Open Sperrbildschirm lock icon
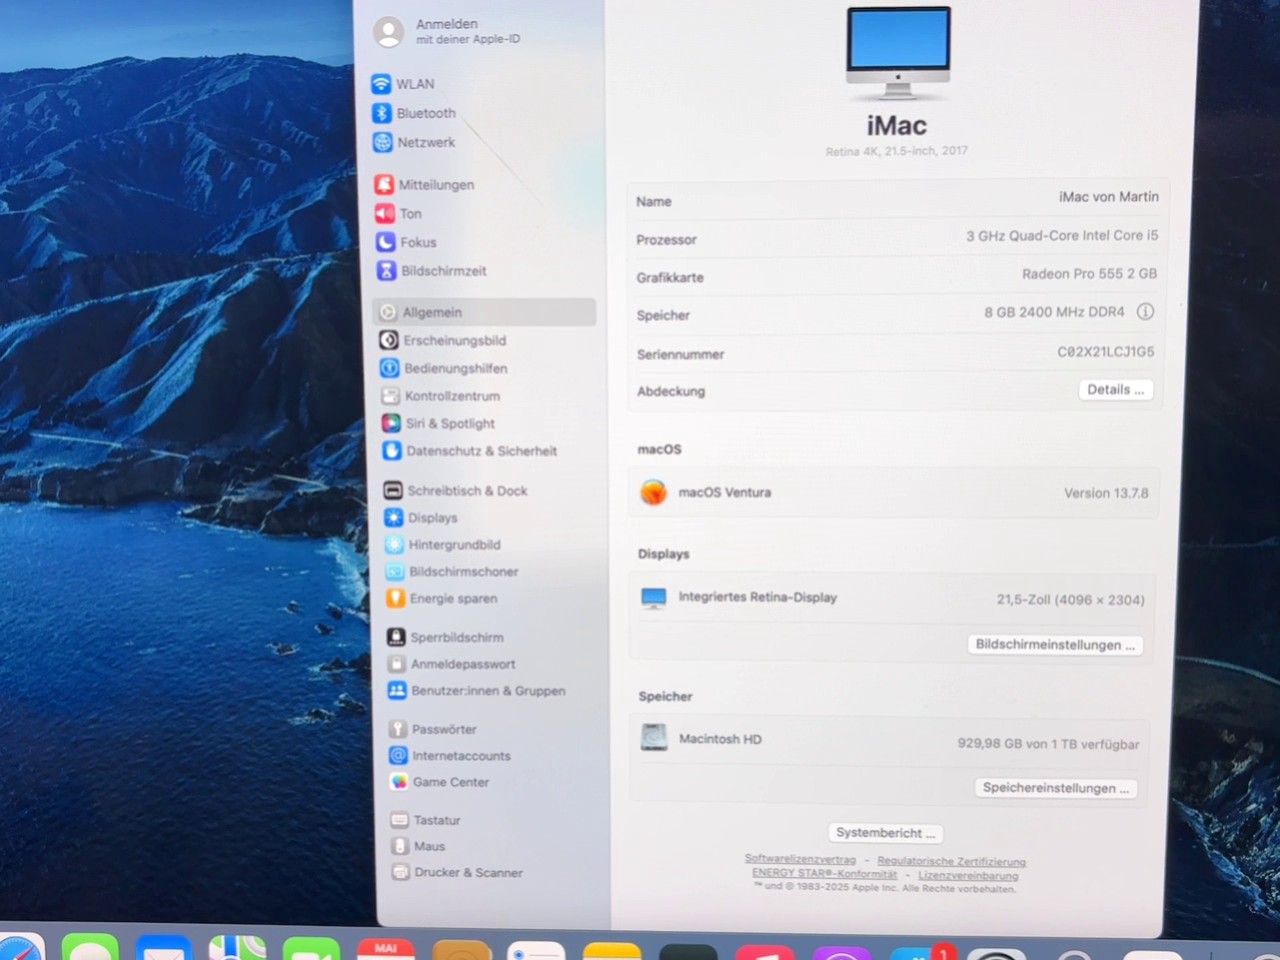 point(396,637)
